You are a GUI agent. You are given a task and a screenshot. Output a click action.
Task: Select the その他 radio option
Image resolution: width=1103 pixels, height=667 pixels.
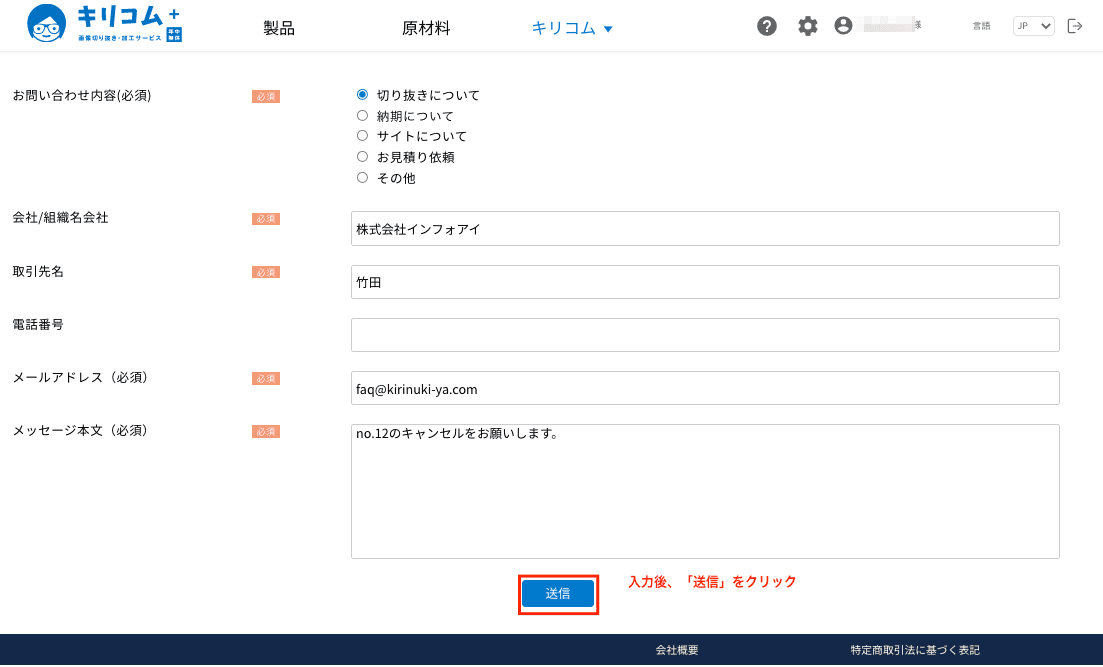[x=362, y=177]
